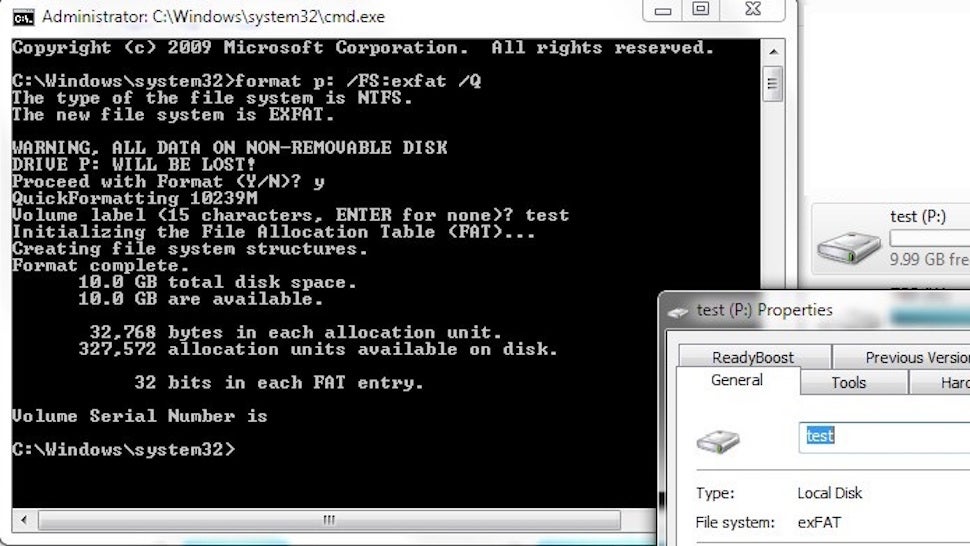Select the test (P:) drive icon in Explorer
This screenshot has width=970, height=546.
click(849, 248)
